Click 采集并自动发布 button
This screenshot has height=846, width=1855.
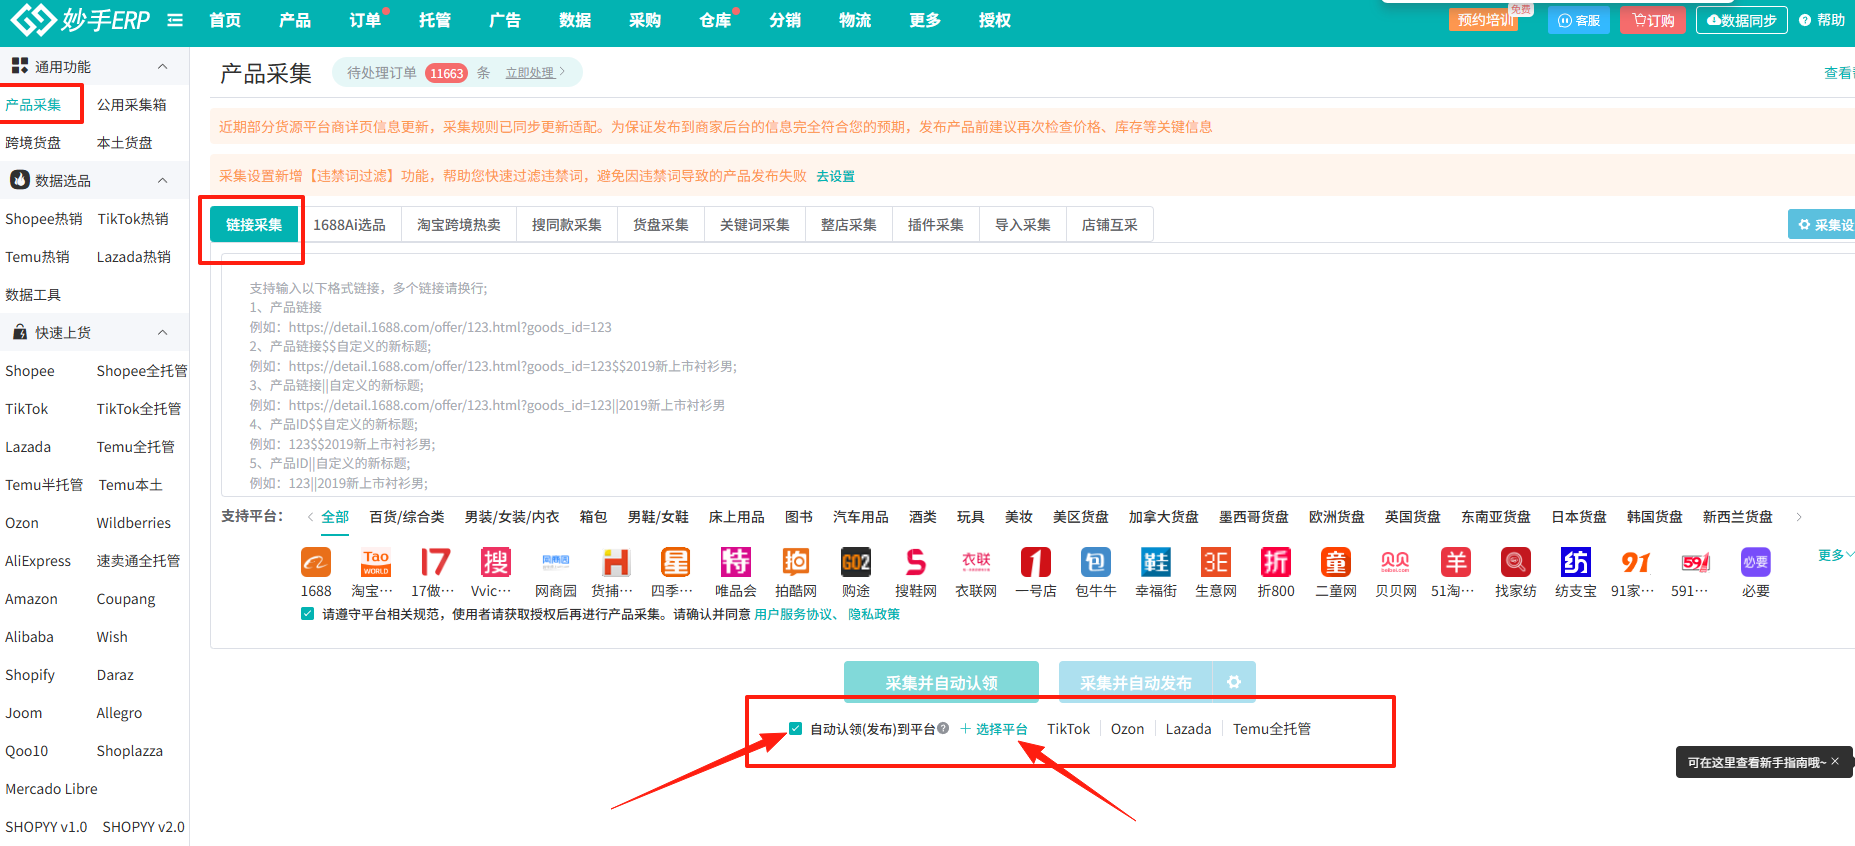[1136, 682]
